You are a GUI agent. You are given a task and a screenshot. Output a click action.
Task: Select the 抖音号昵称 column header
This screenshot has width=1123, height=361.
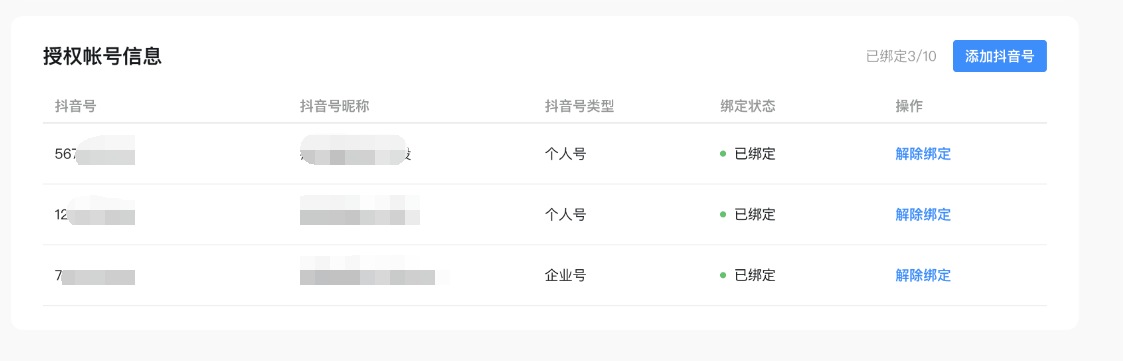point(334,106)
